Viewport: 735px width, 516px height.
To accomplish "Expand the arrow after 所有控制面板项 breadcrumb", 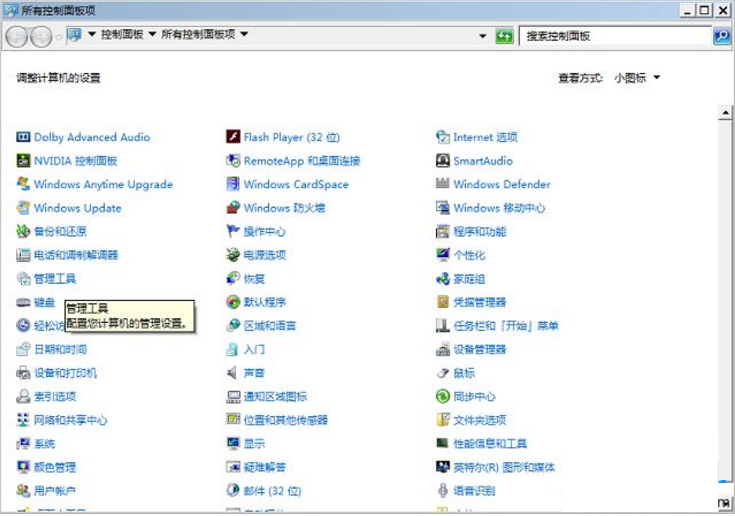I will click(244, 34).
